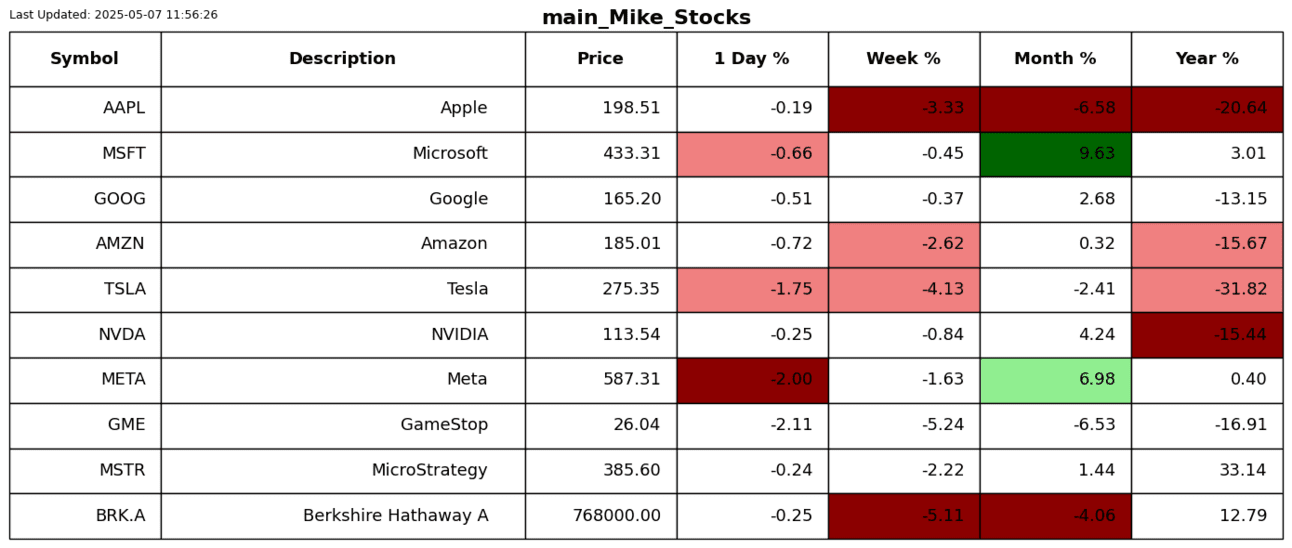Click the Last Updated timestamp text
Screen dimensions: 1292x548
pos(113,15)
